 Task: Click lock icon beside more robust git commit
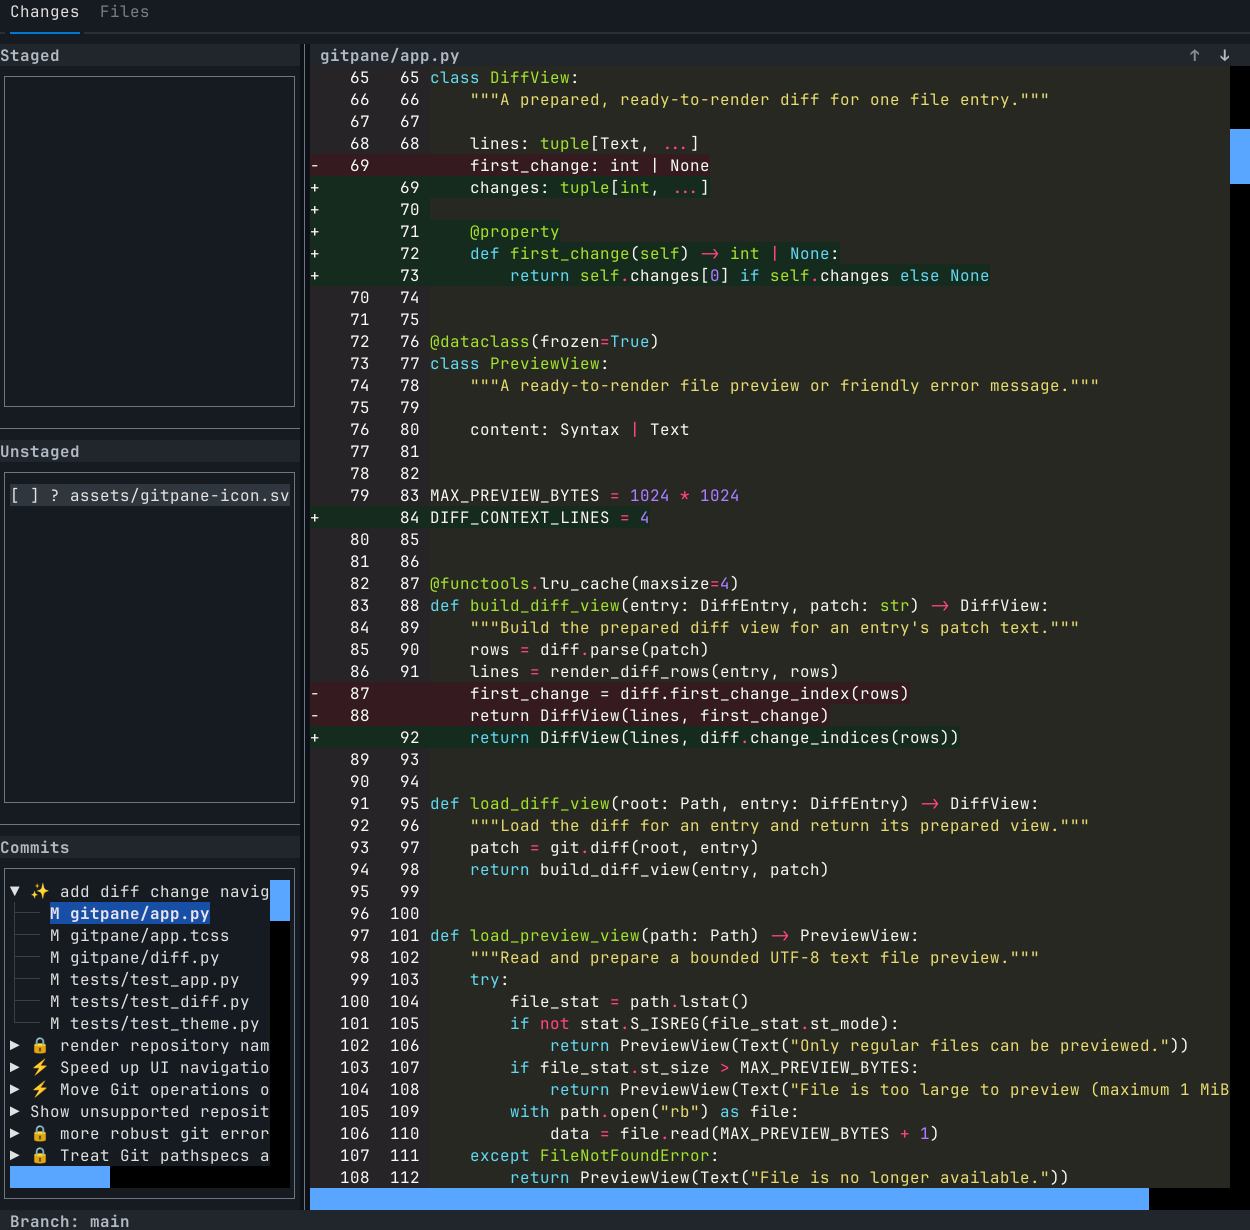click(40, 1133)
